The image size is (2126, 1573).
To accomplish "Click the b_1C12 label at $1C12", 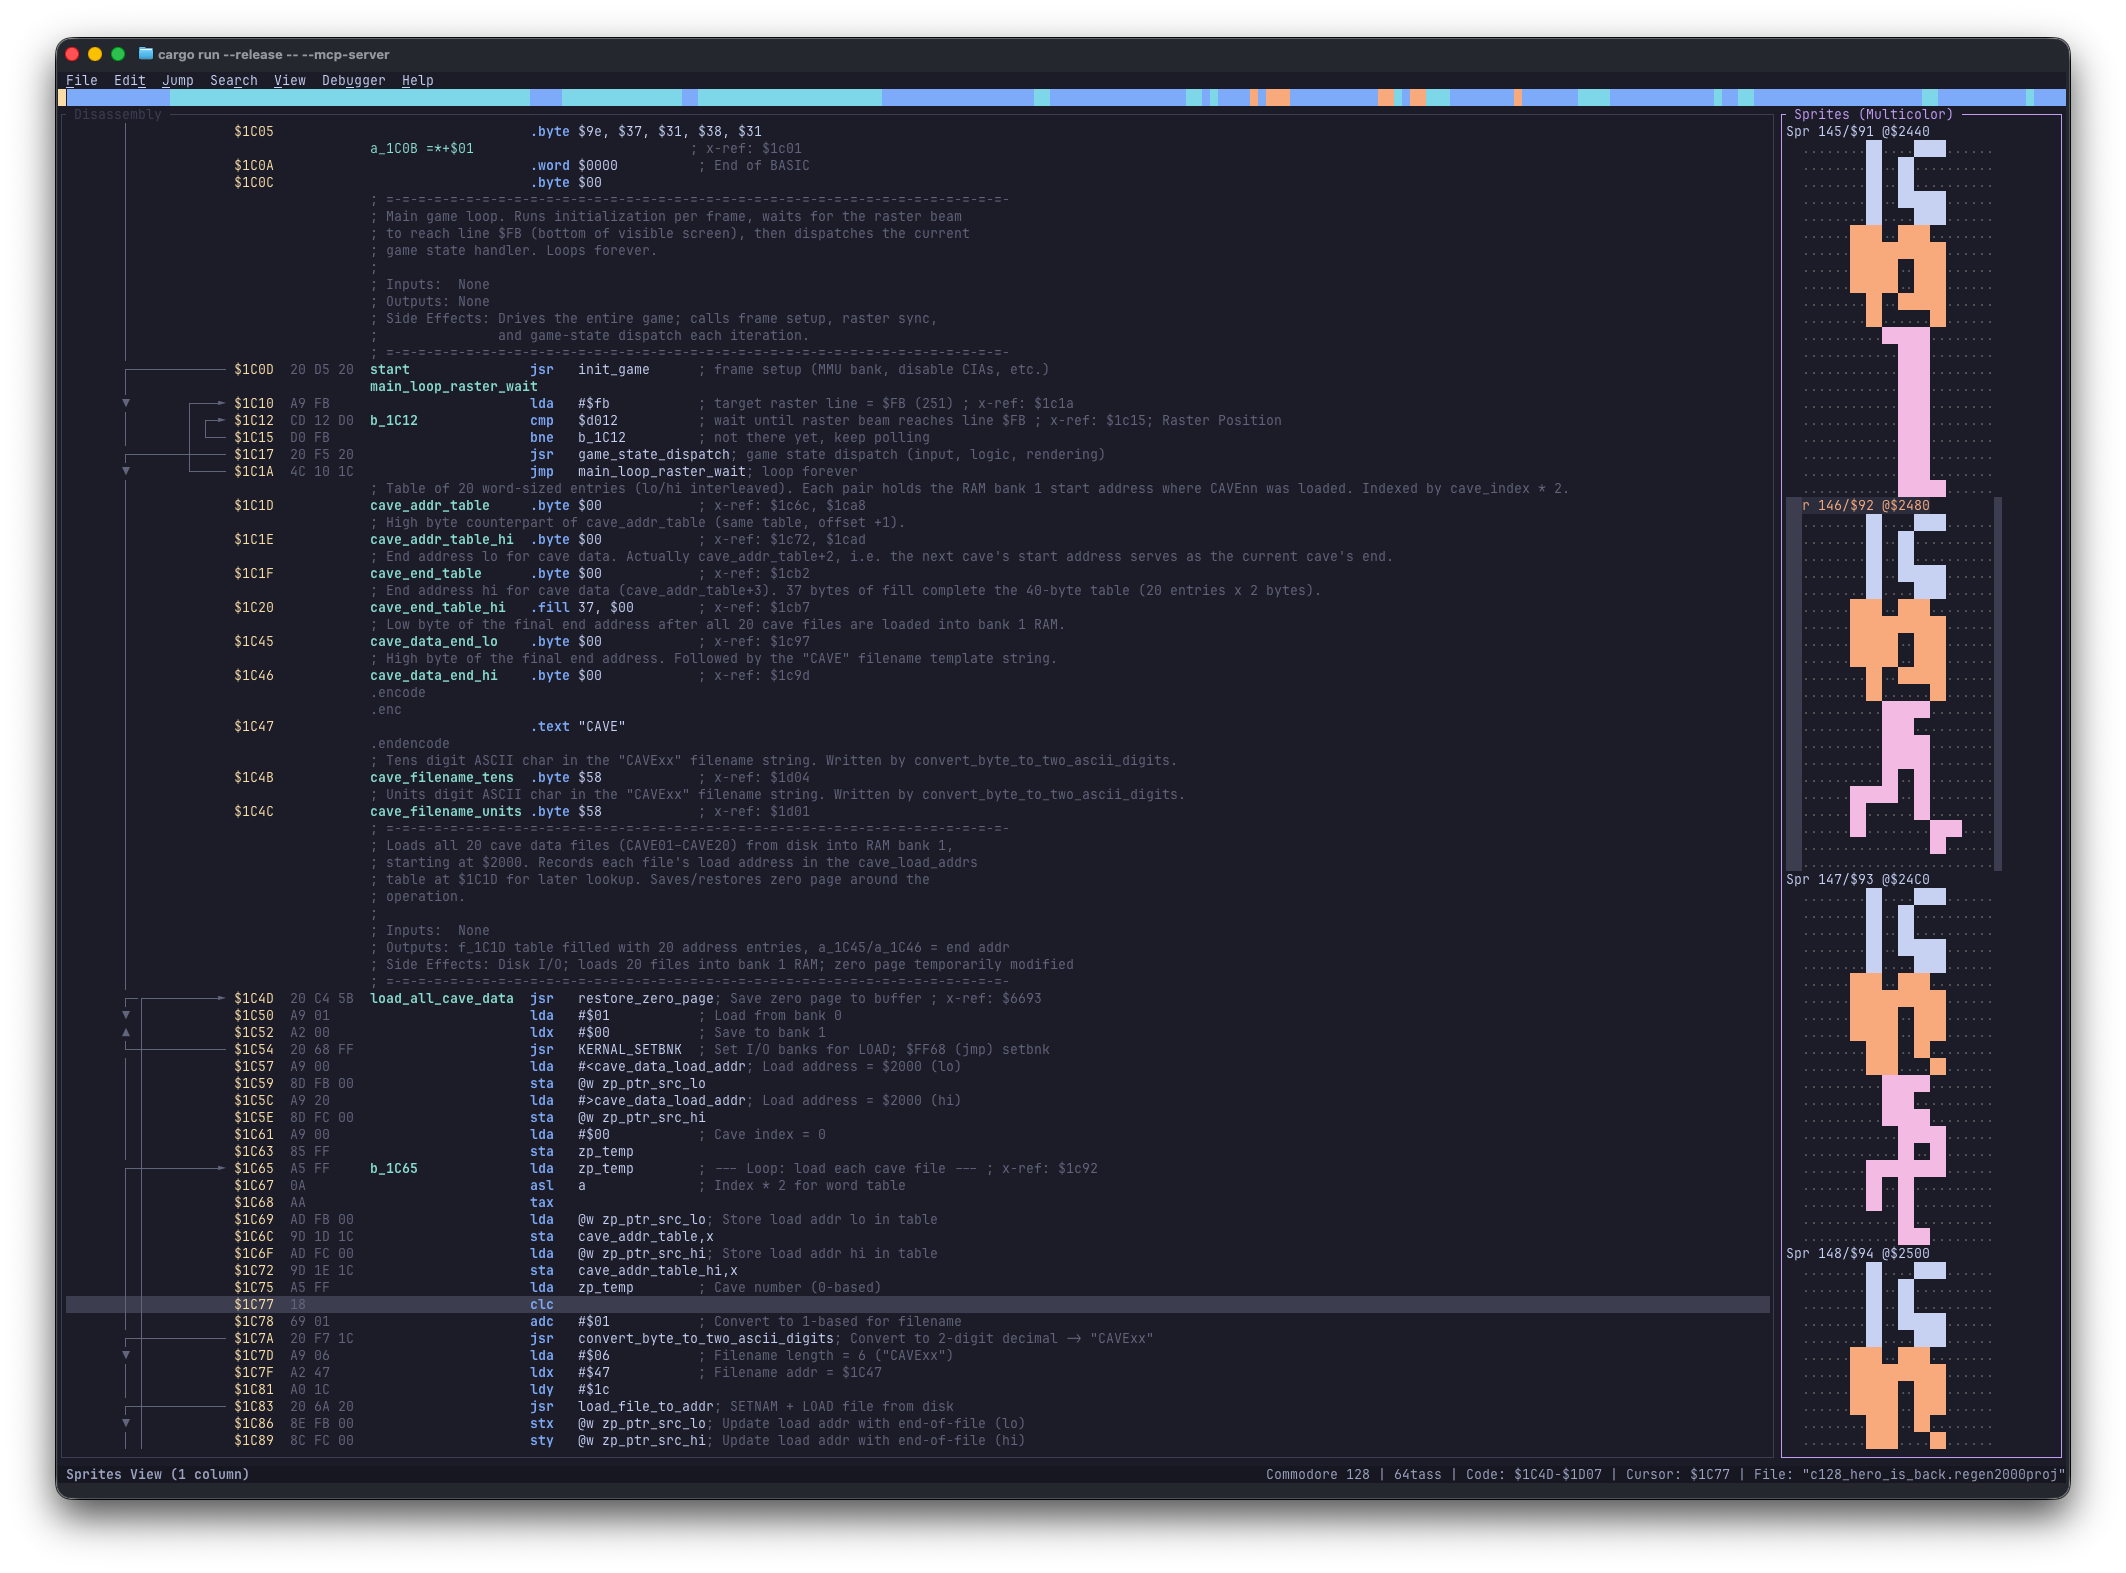I will pyautogui.click(x=393, y=420).
